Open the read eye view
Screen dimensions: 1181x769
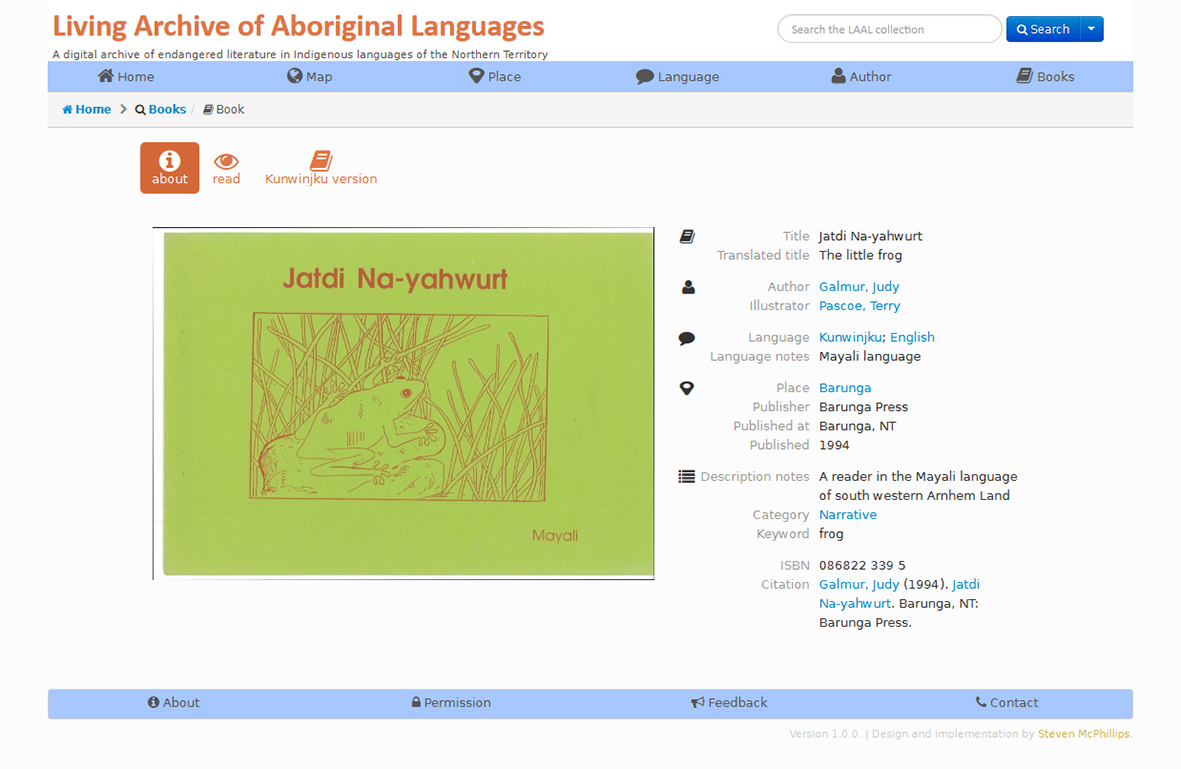point(226,169)
